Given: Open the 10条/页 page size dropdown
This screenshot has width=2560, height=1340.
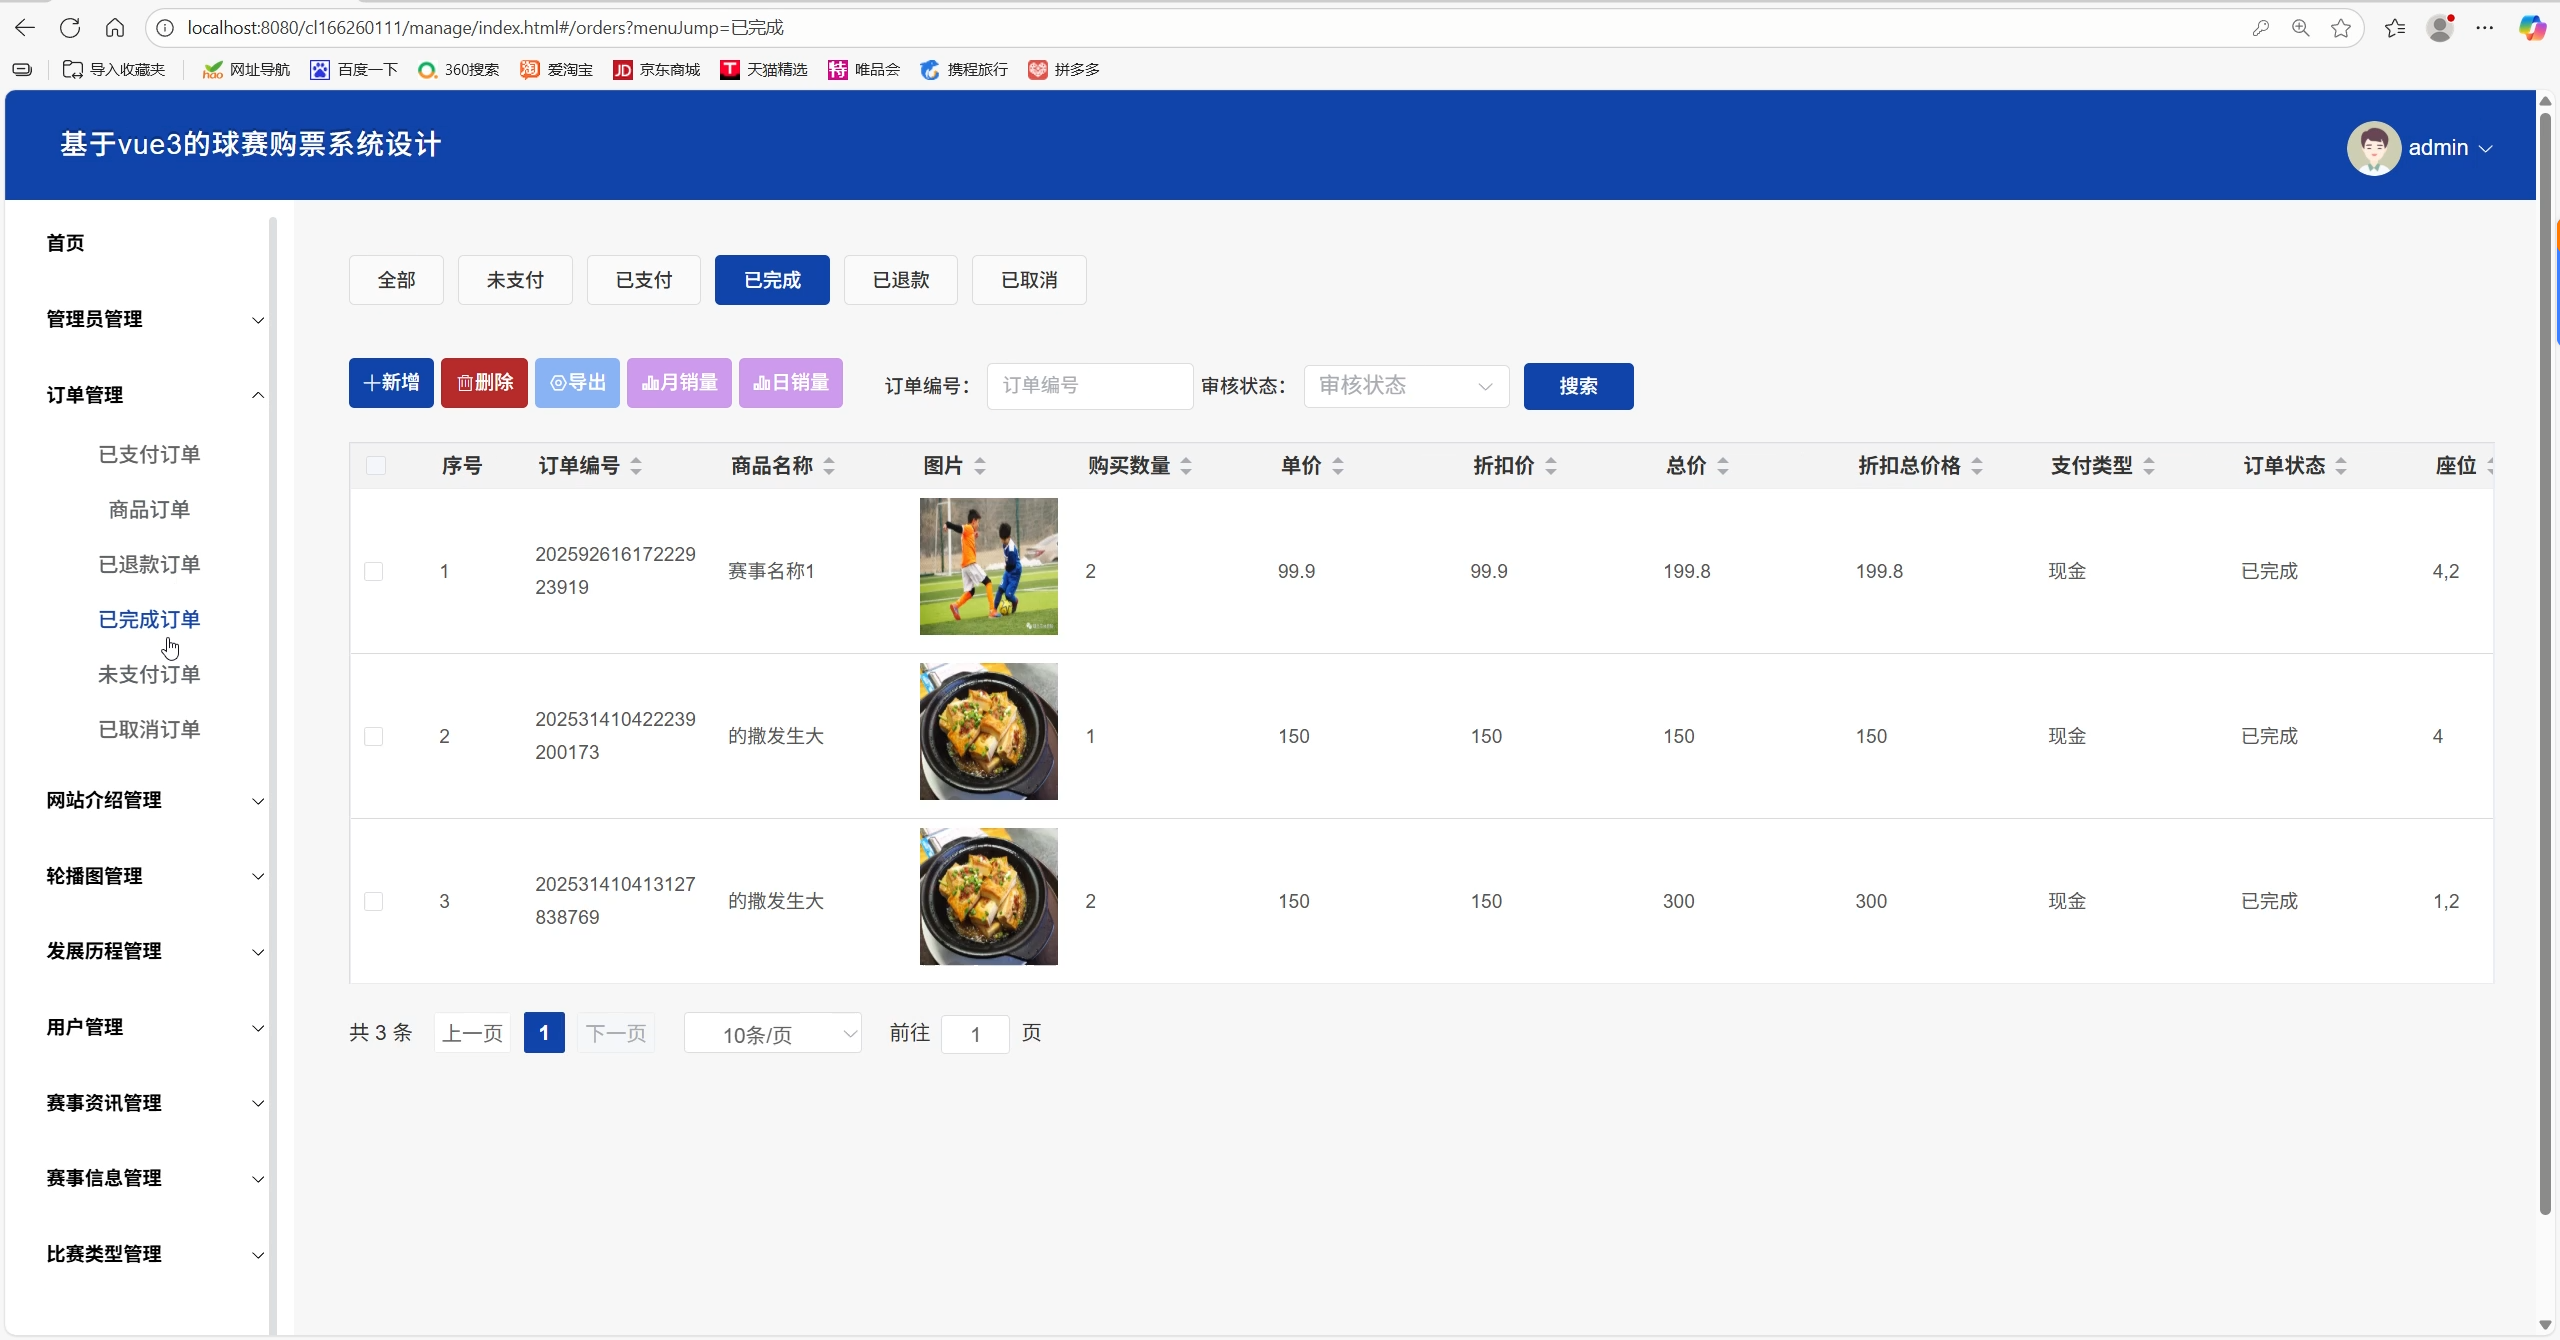Looking at the screenshot, I should click(x=772, y=1034).
